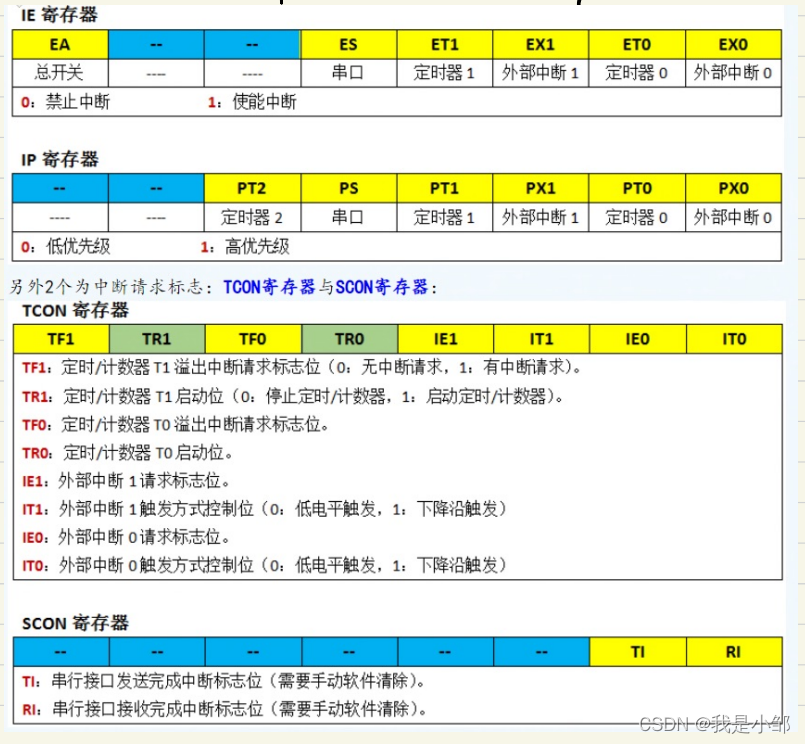Image resolution: width=805 pixels, height=744 pixels.
Task: Click the EX0 header cell
Action: click(x=734, y=45)
